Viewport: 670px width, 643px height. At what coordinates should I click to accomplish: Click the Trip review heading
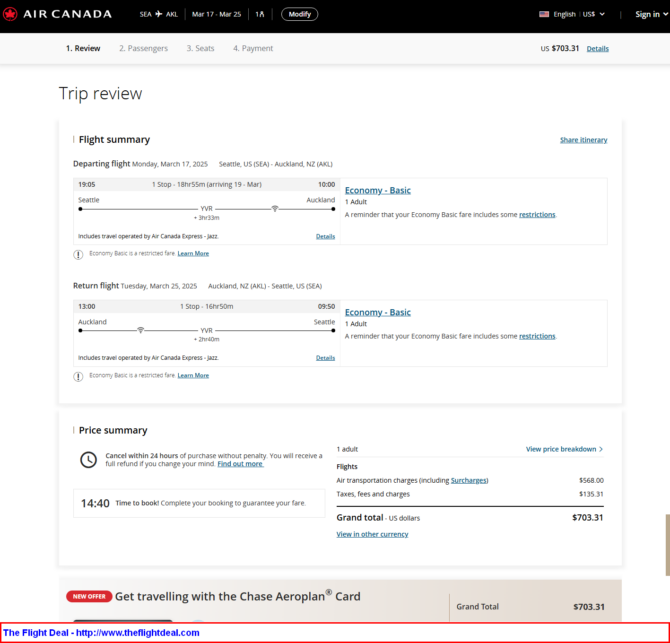(x=100, y=94)
